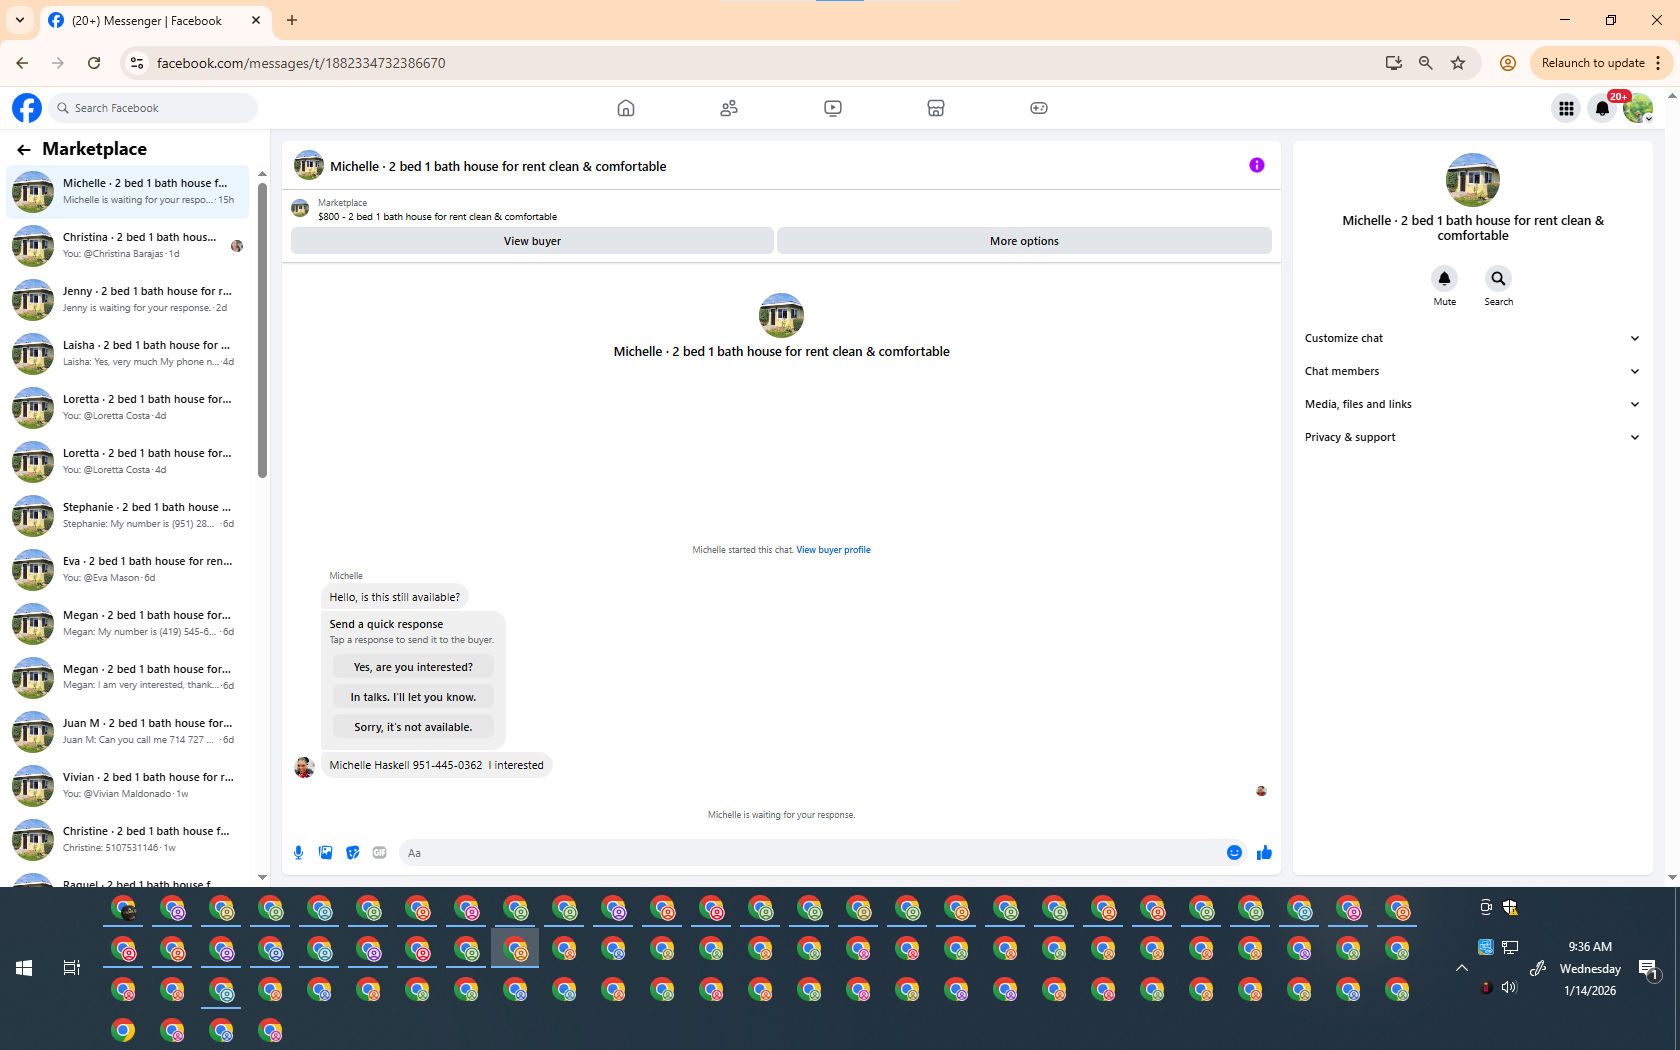Open Laisha's 2 bed 1 bath conversation
Viewport: 1680px width, 1050px height.
pyautogui.click(x=128, y=353)
